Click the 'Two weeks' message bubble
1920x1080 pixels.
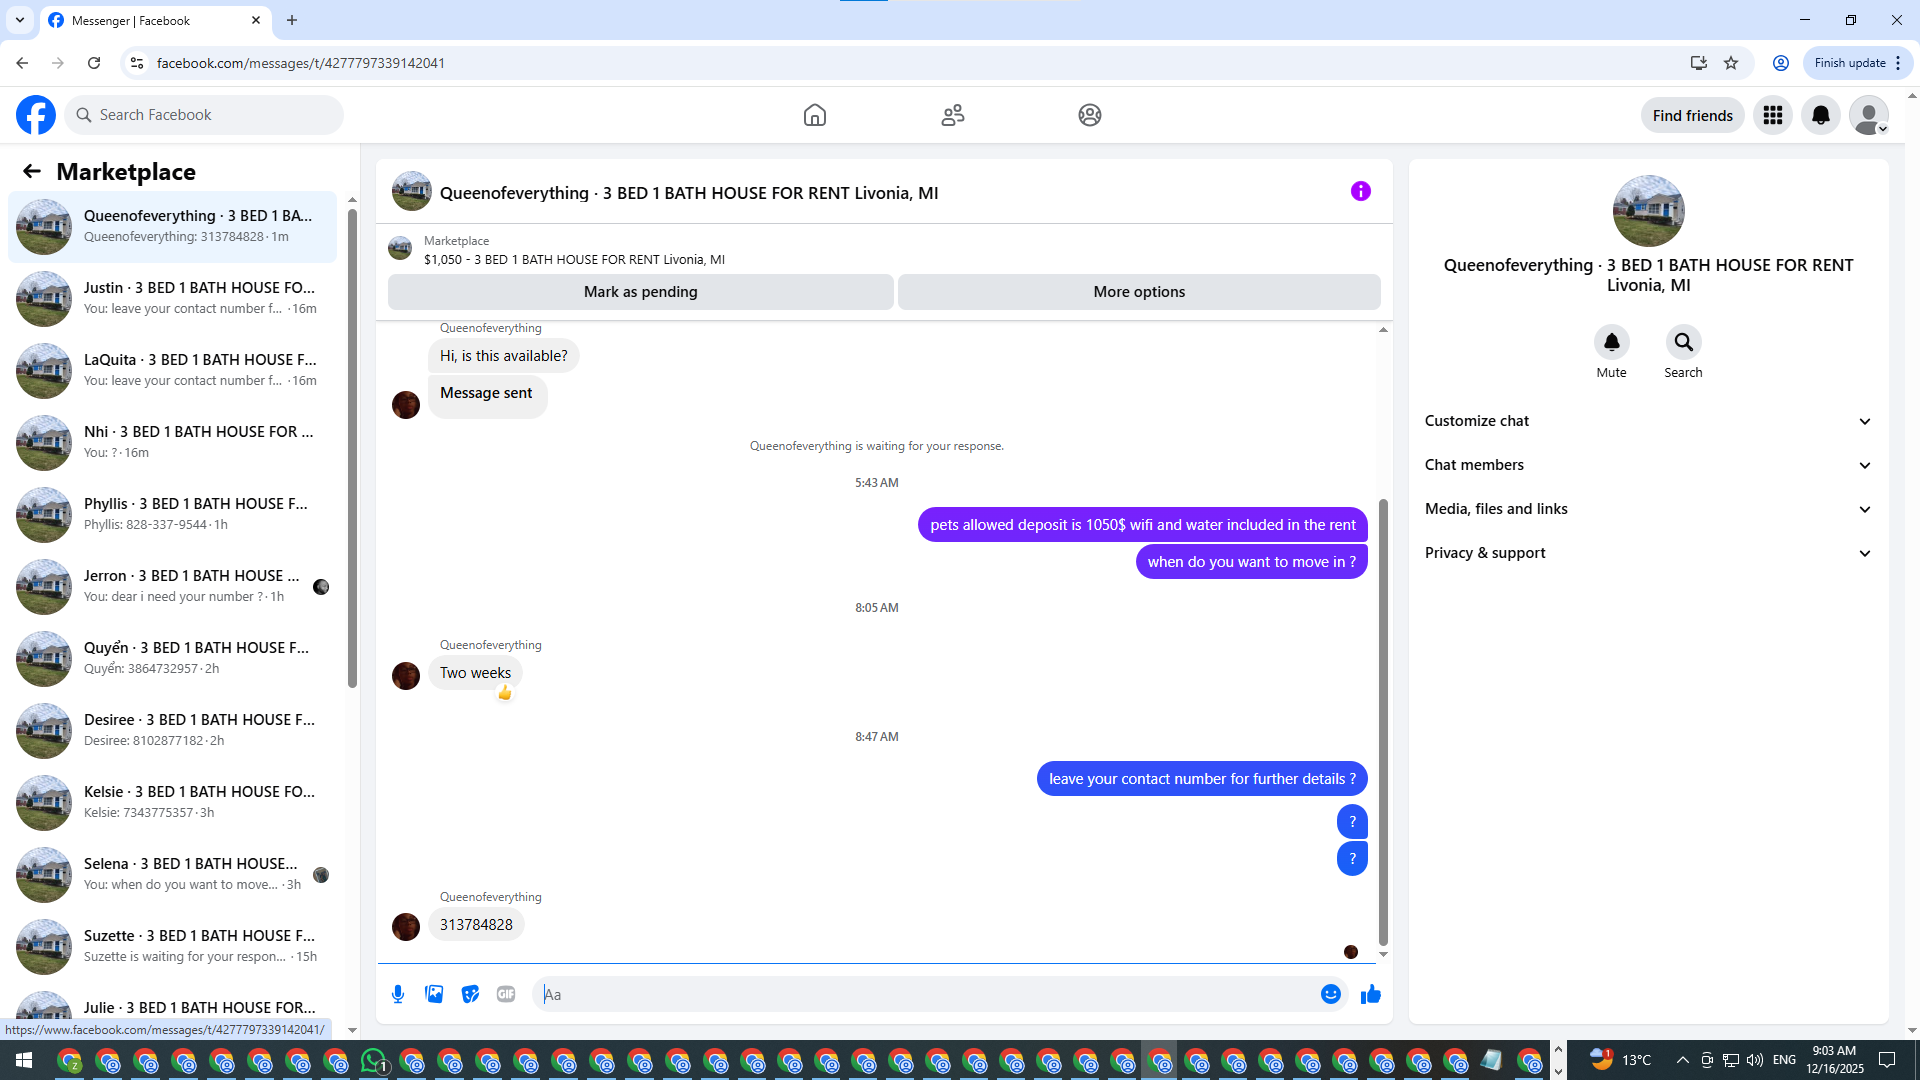(x=475, y=673)
